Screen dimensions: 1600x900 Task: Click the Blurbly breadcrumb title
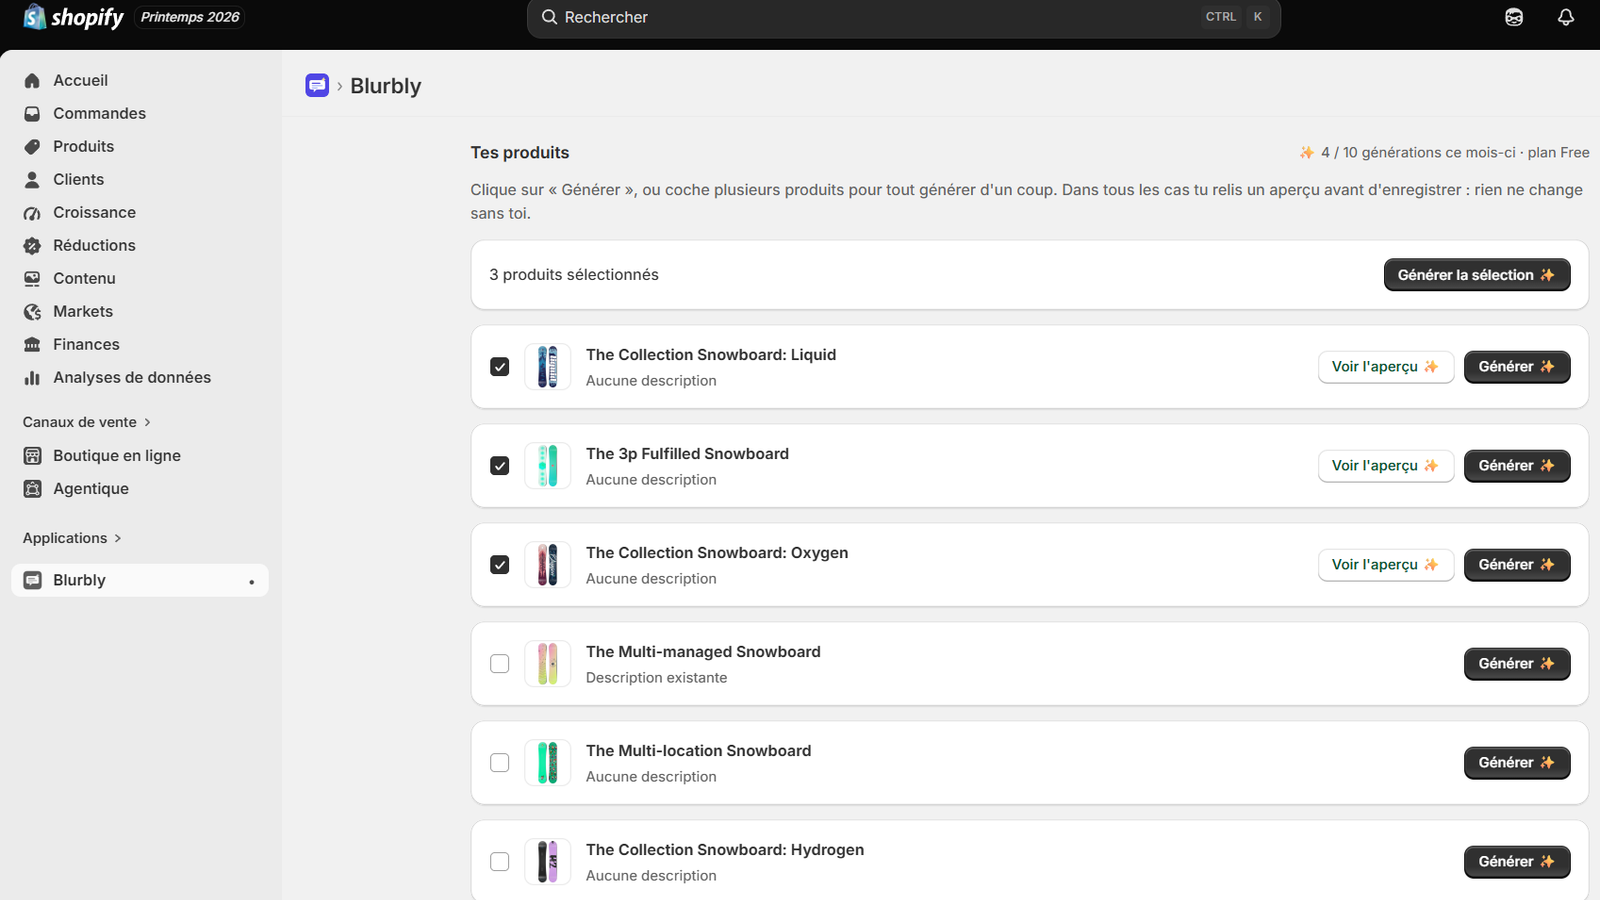pos(386,86)
